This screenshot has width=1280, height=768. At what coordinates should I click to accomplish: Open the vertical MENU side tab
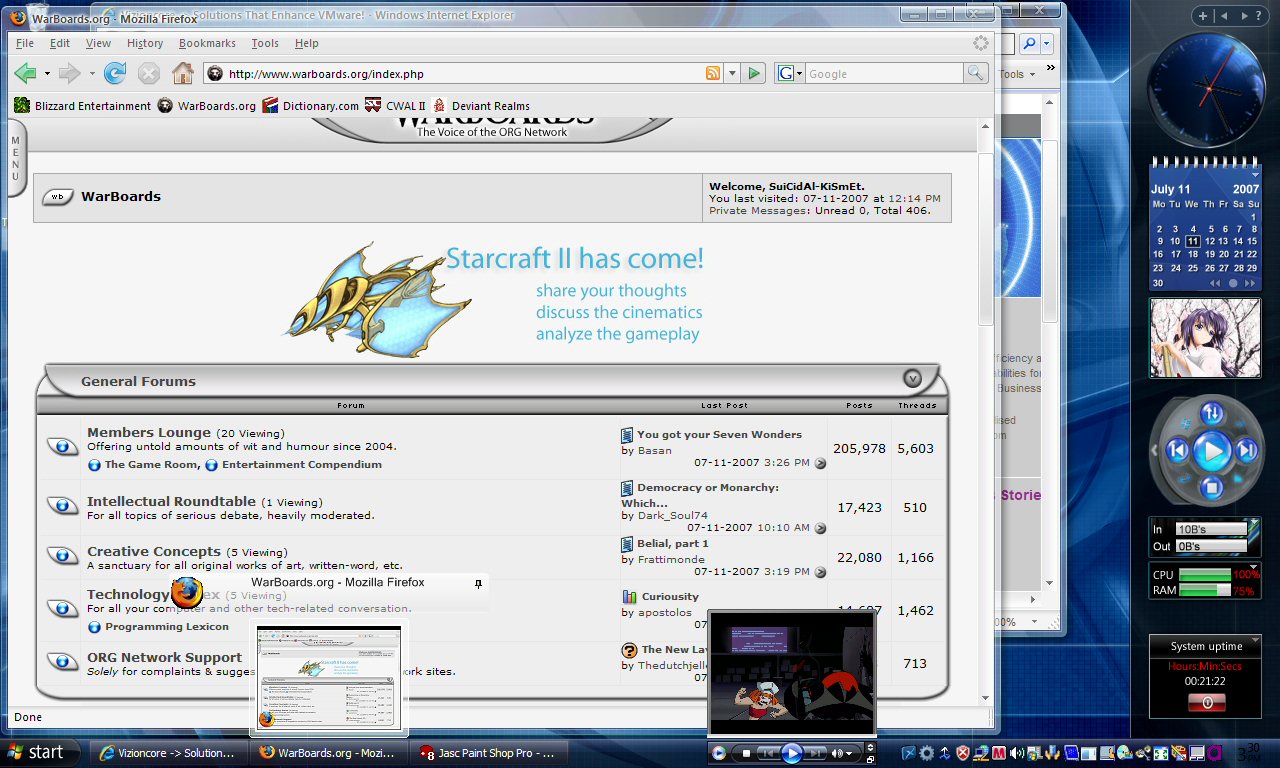coord(16,159)
